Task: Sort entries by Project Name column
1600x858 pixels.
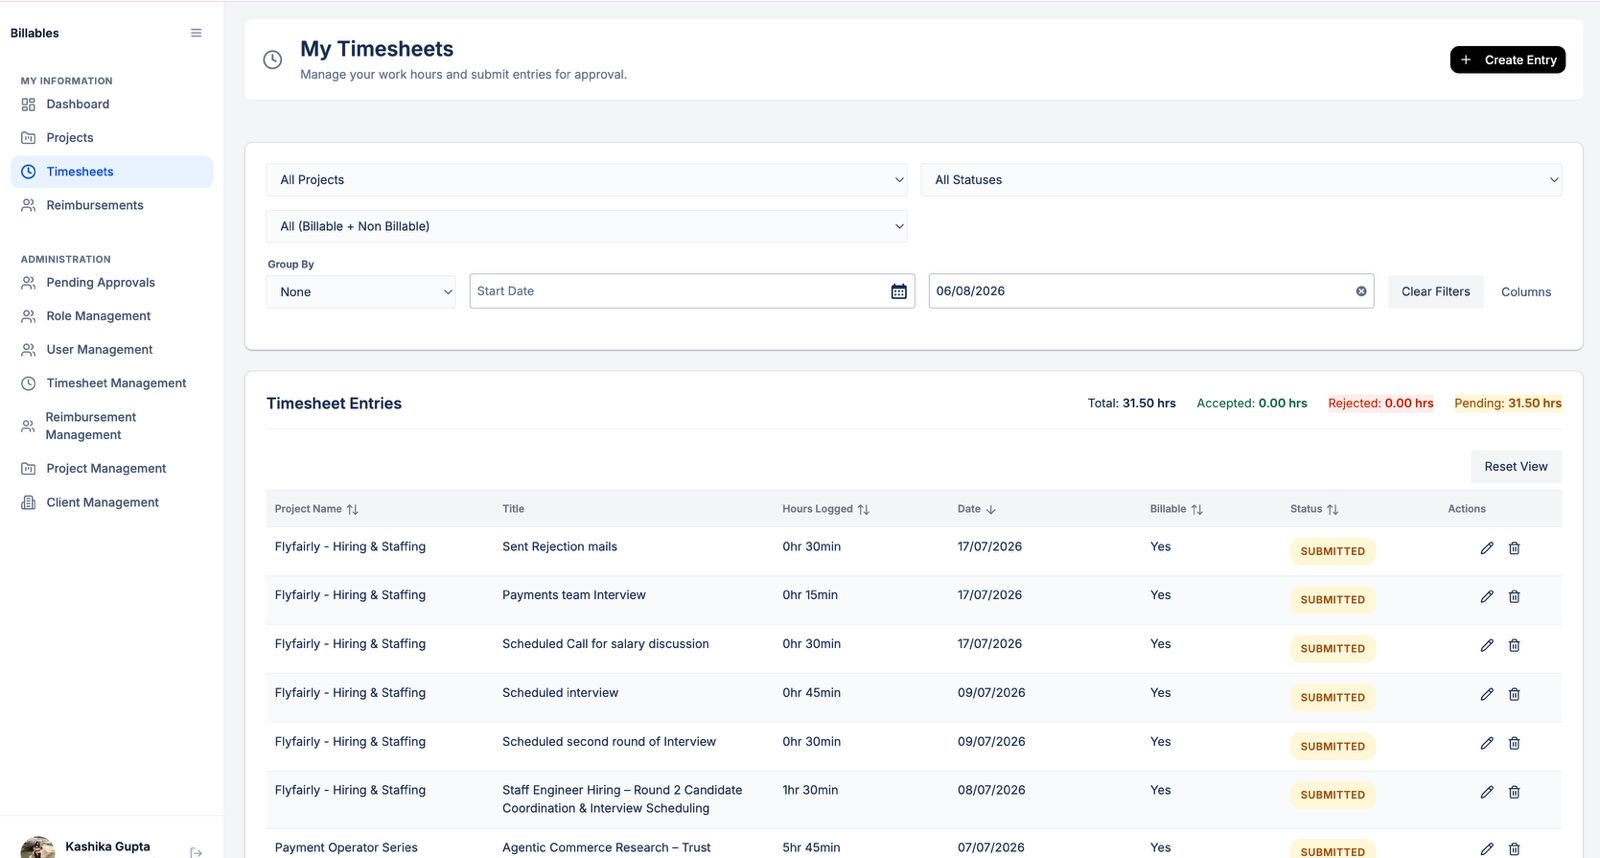Action: (x=316, y=509)
